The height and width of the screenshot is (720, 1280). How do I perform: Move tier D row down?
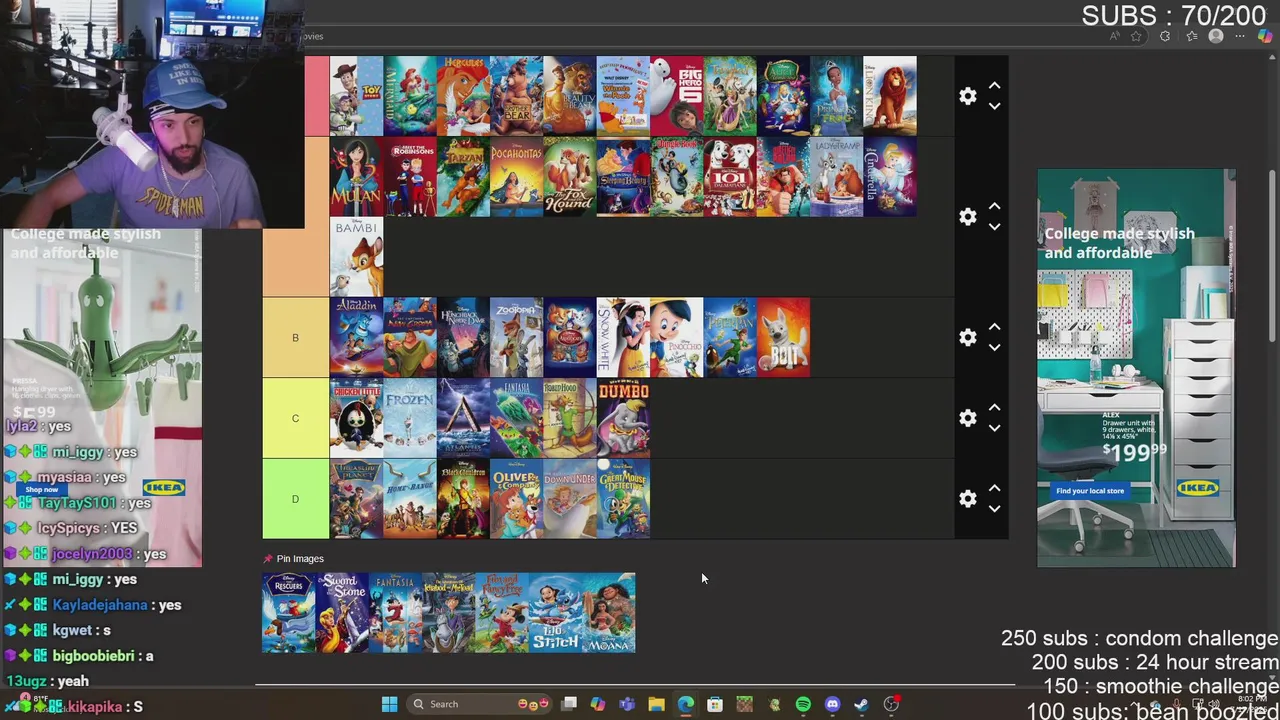click(x=994, y=508)
